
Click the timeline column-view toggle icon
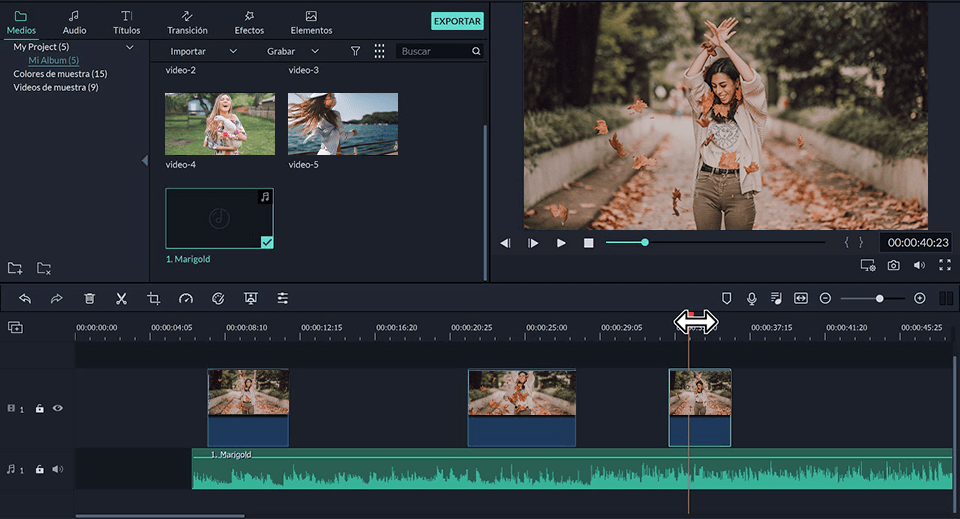pyautogui.click(x=946, y=299)
